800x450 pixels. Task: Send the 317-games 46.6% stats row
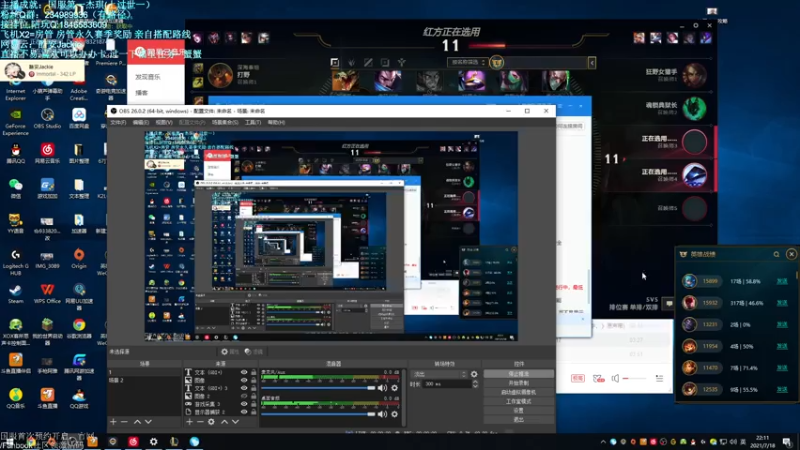[x=782, y=303]
